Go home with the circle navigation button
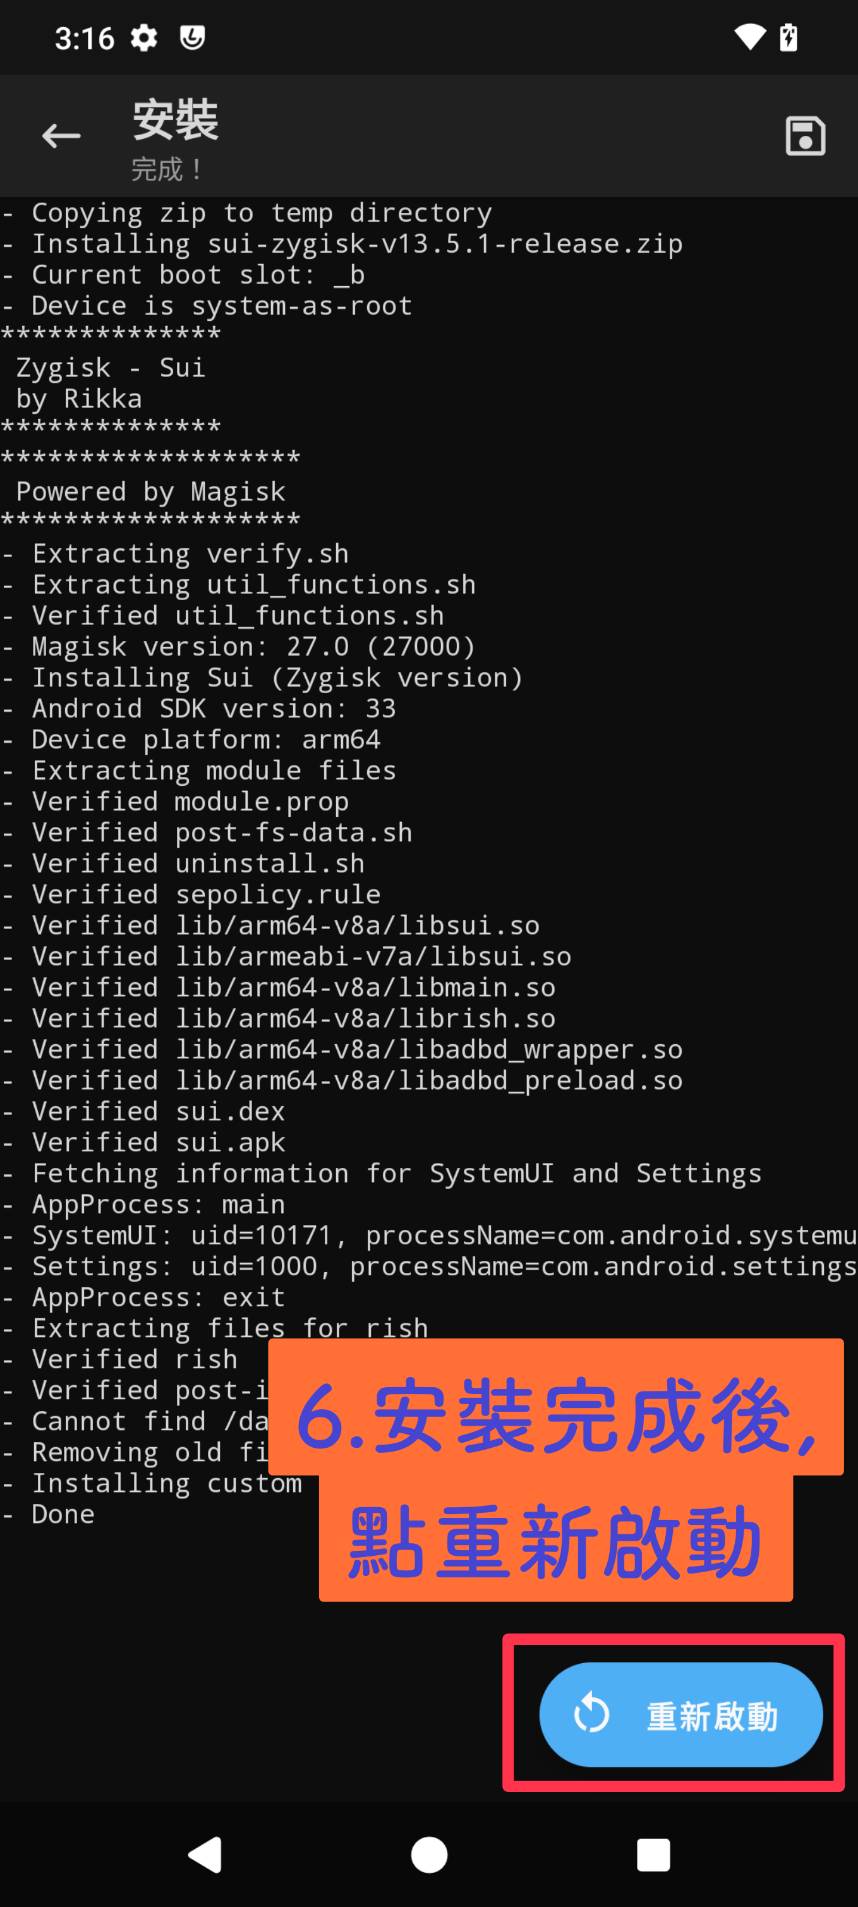 point(429,1855)
